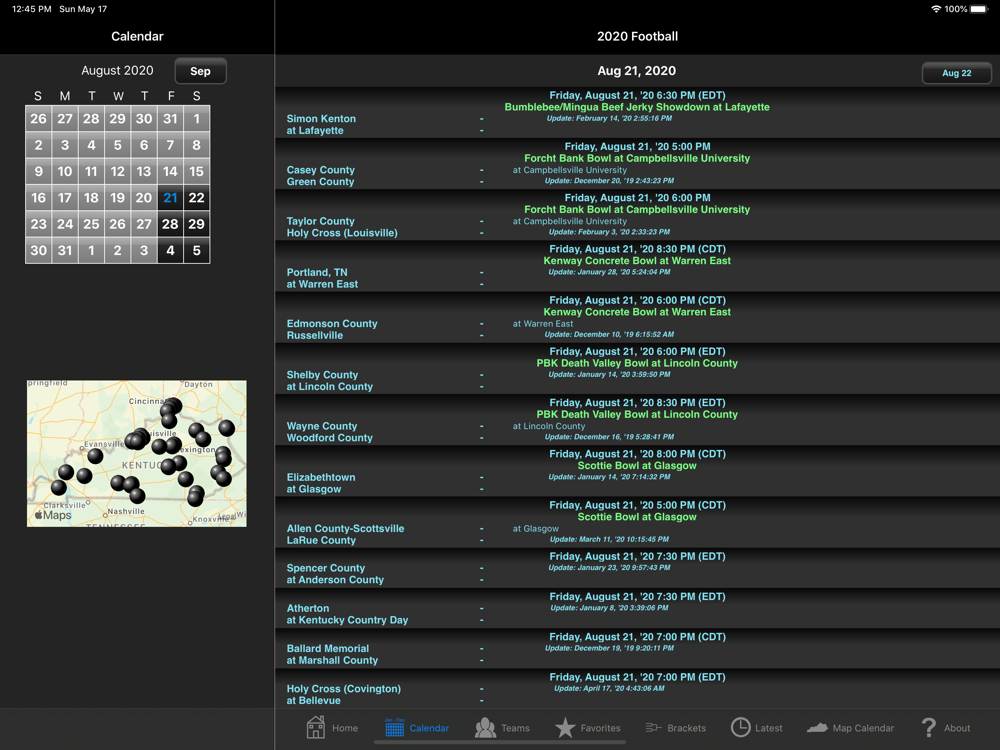This screenshot has height=750, width=1000.
Task: Select Edmonson County team name
Action: tap(332, 324)
